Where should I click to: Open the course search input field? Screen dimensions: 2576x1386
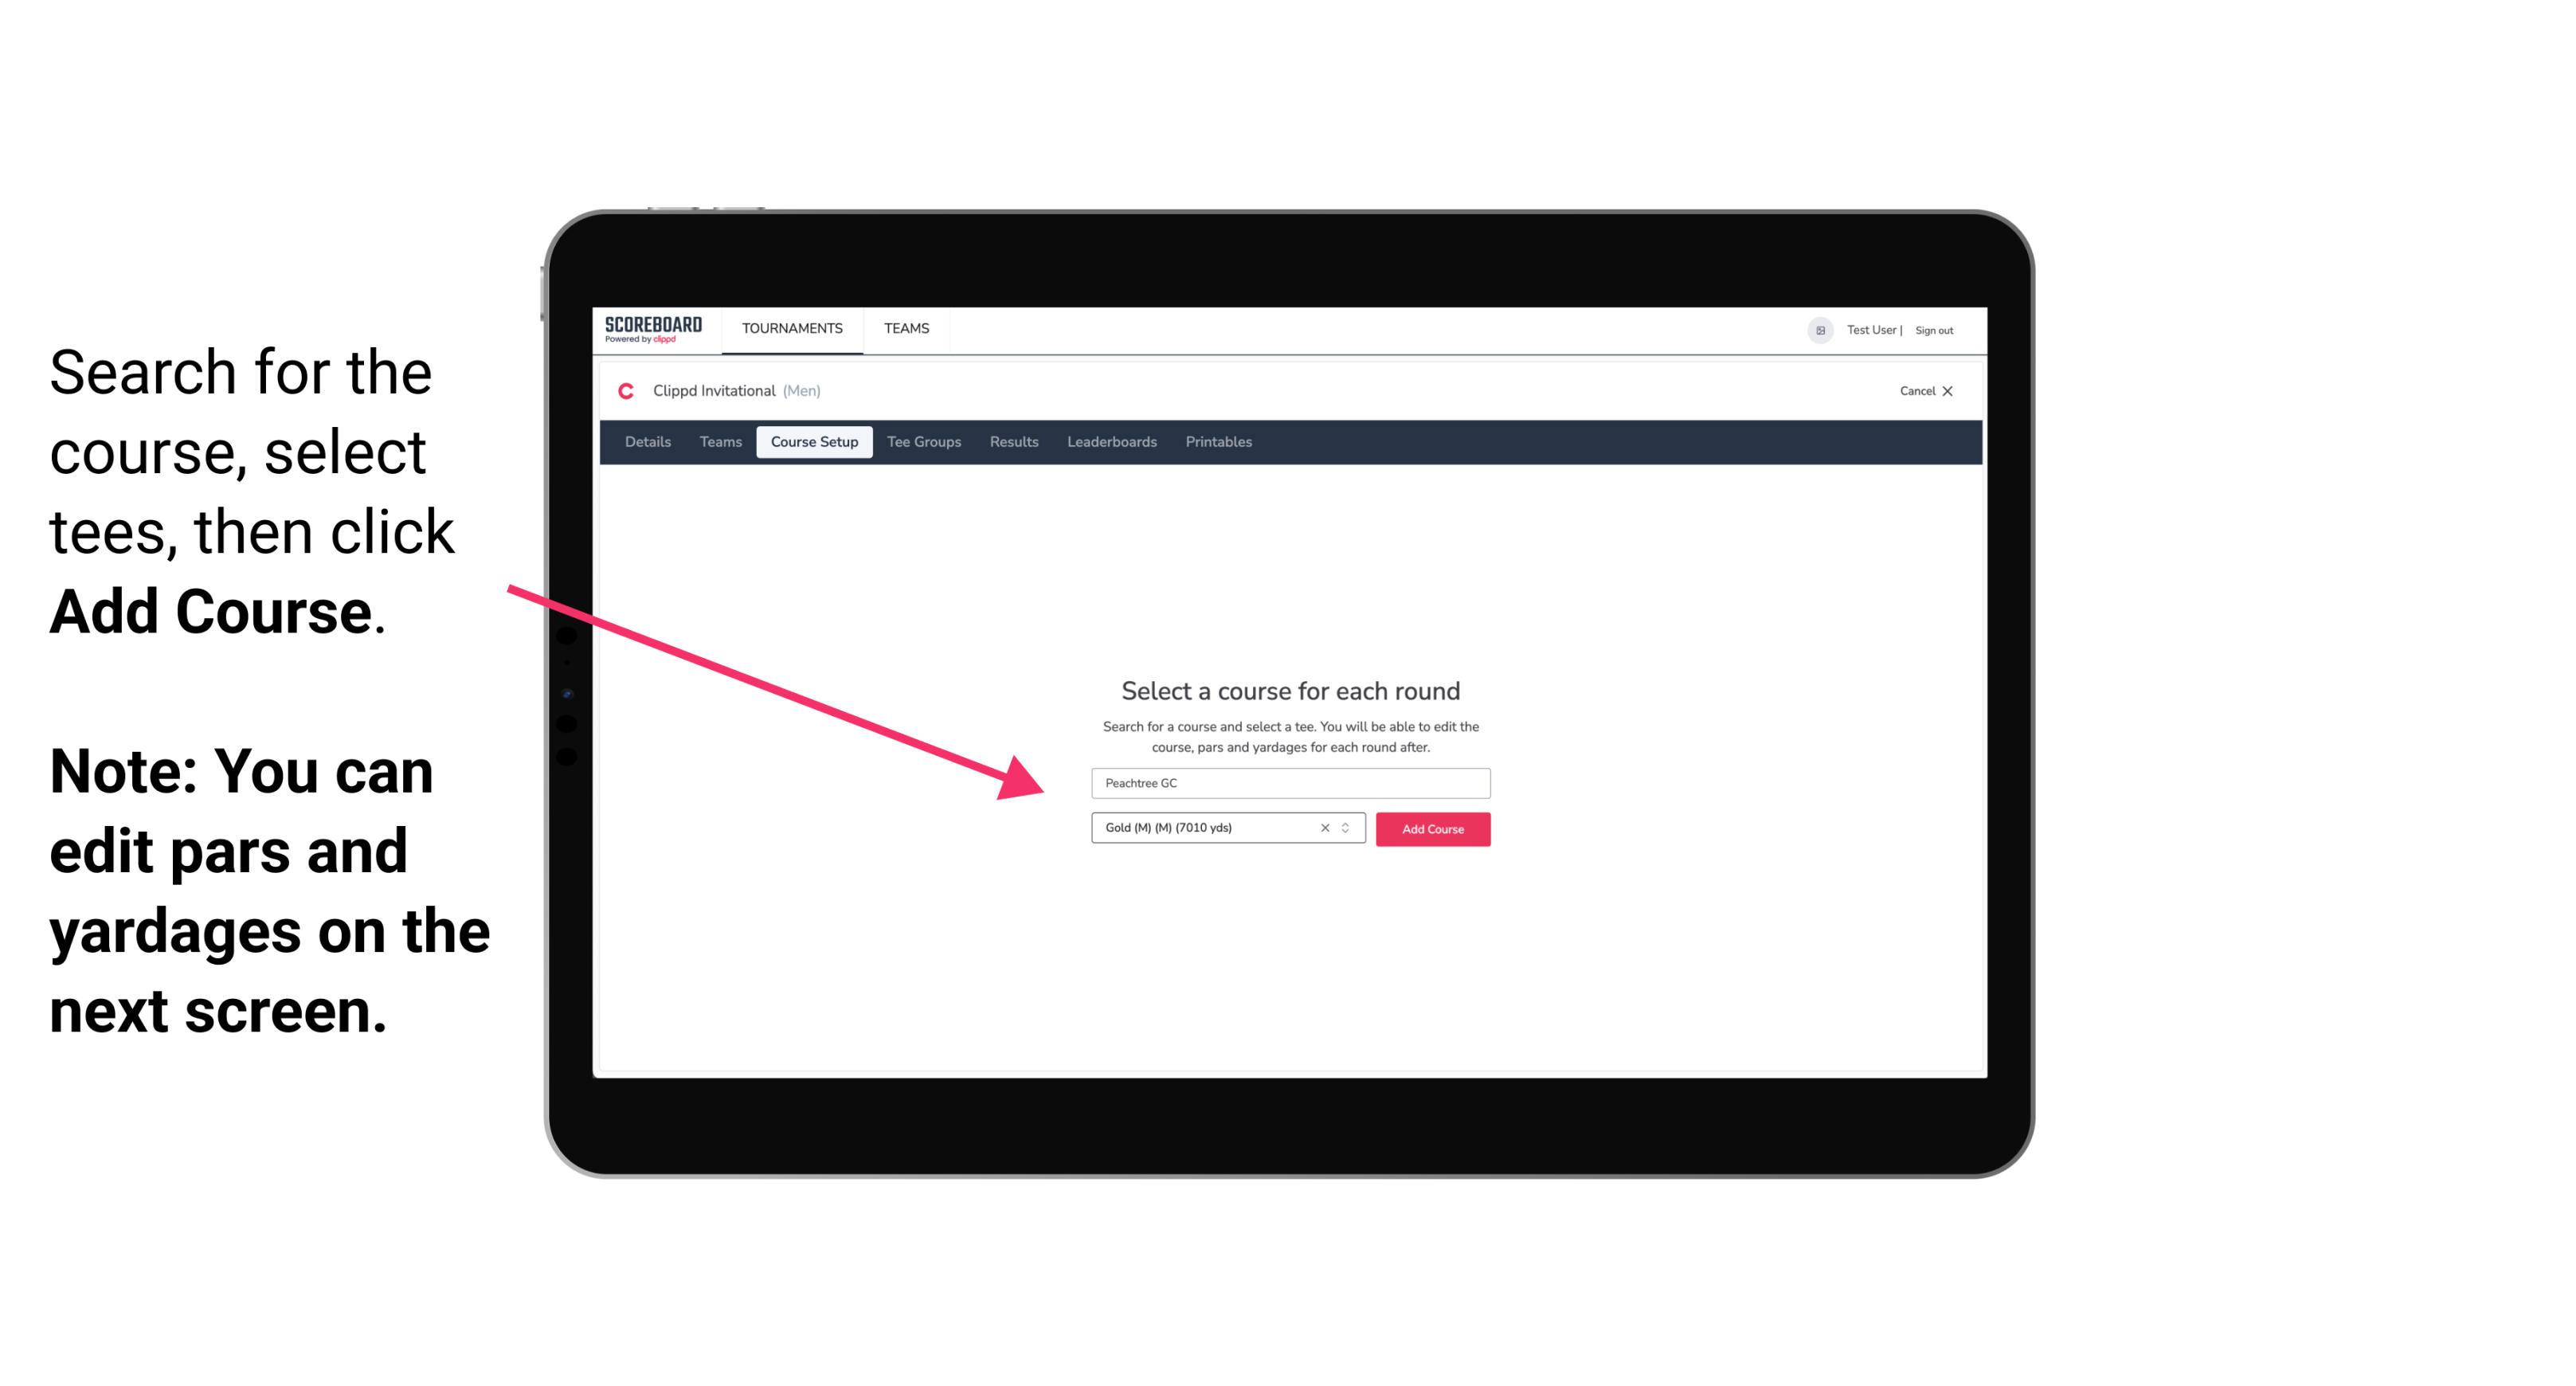tap(1290, 781)
